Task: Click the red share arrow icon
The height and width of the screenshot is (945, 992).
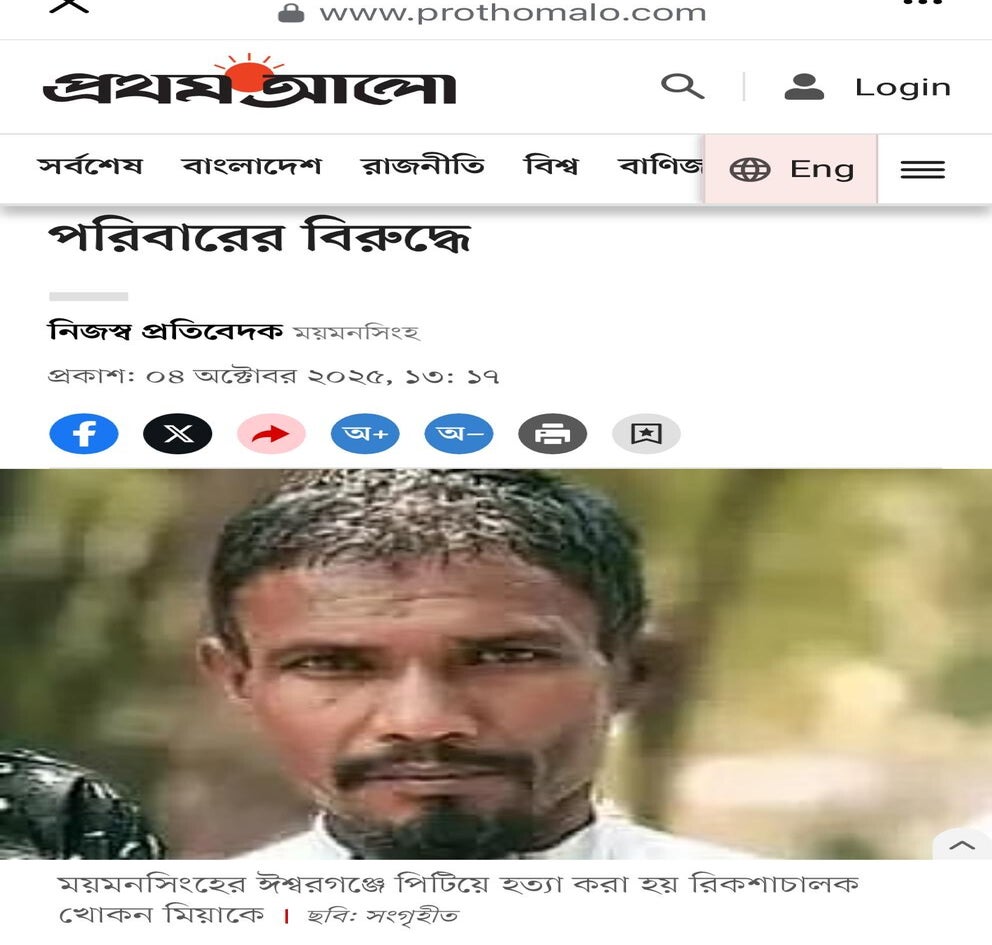Action: point(271,434)
